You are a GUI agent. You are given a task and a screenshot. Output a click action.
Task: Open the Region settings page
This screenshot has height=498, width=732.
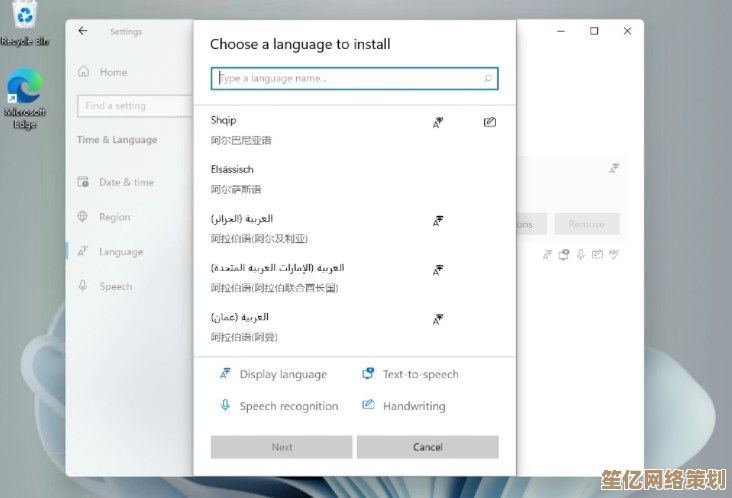[x=114, y=217]
